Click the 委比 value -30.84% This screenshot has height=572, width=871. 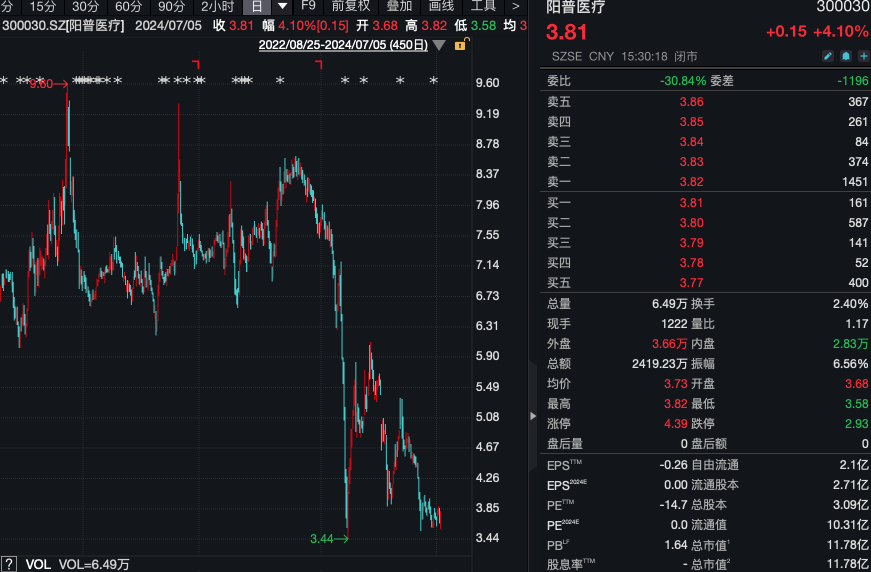click(x=683, y=81)
